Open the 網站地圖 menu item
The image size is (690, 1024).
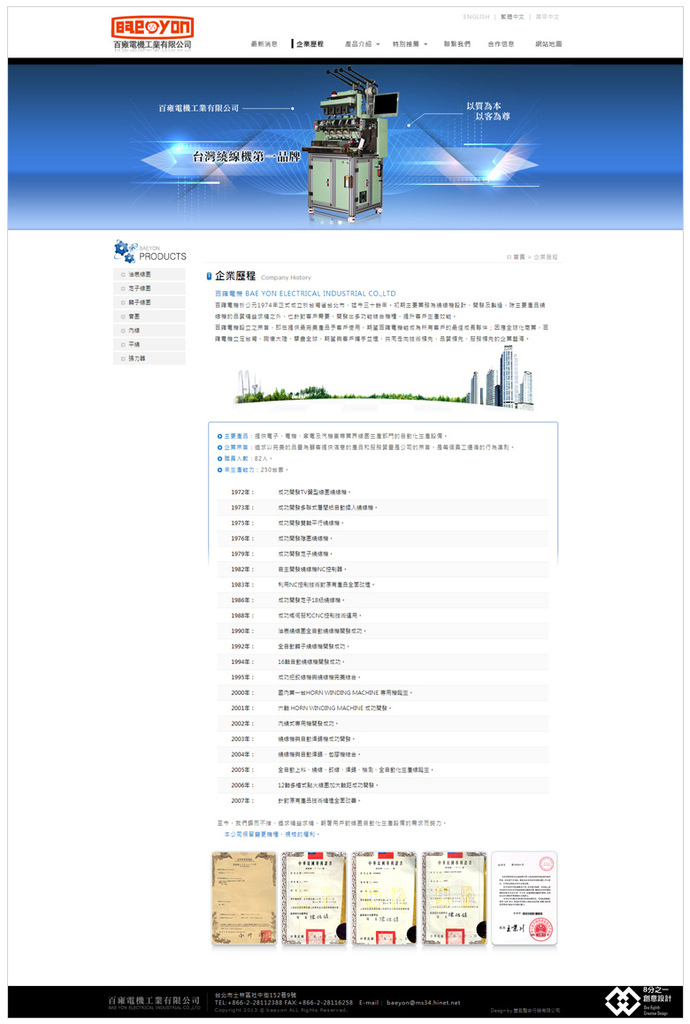(548, 44)
